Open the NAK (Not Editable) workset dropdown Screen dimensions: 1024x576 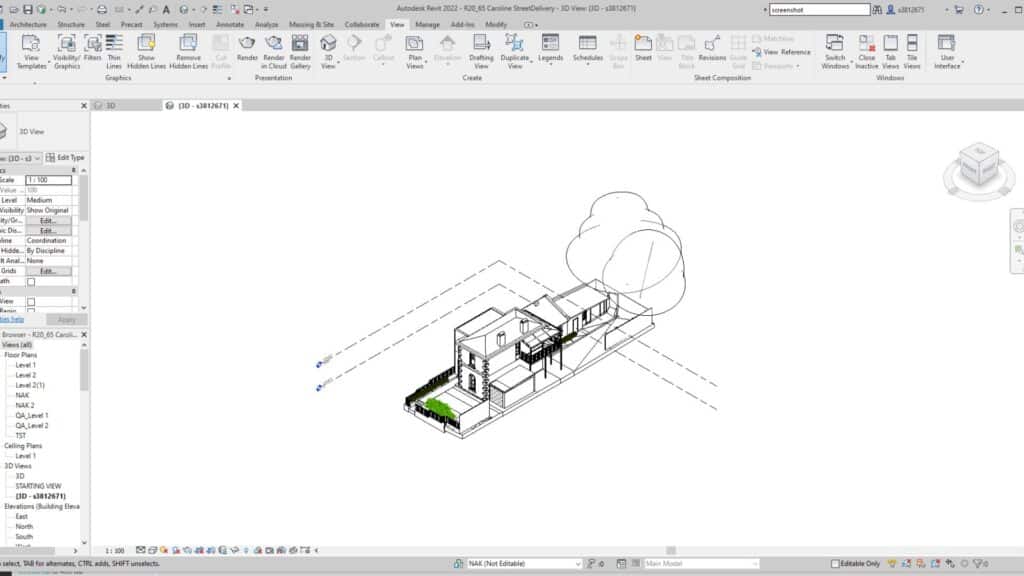tap(524, 564)
